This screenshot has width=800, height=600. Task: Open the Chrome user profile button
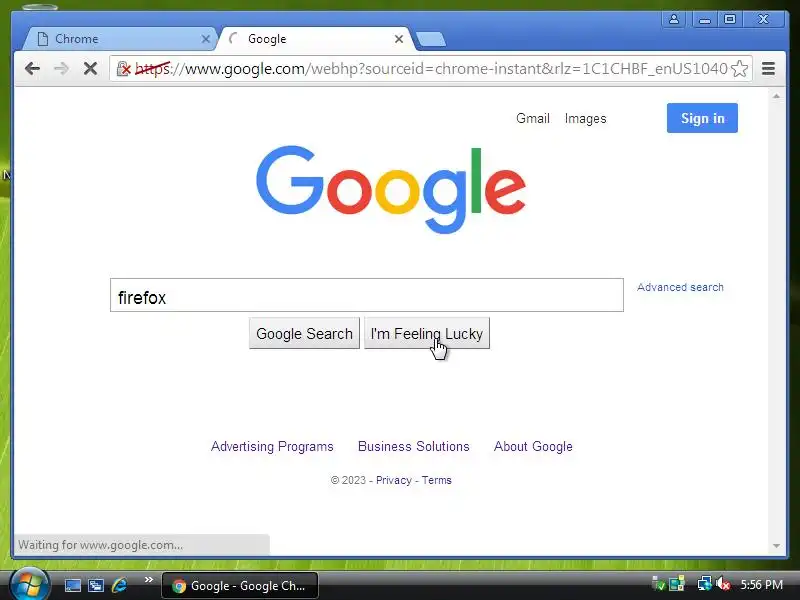(x=673, y=19)
